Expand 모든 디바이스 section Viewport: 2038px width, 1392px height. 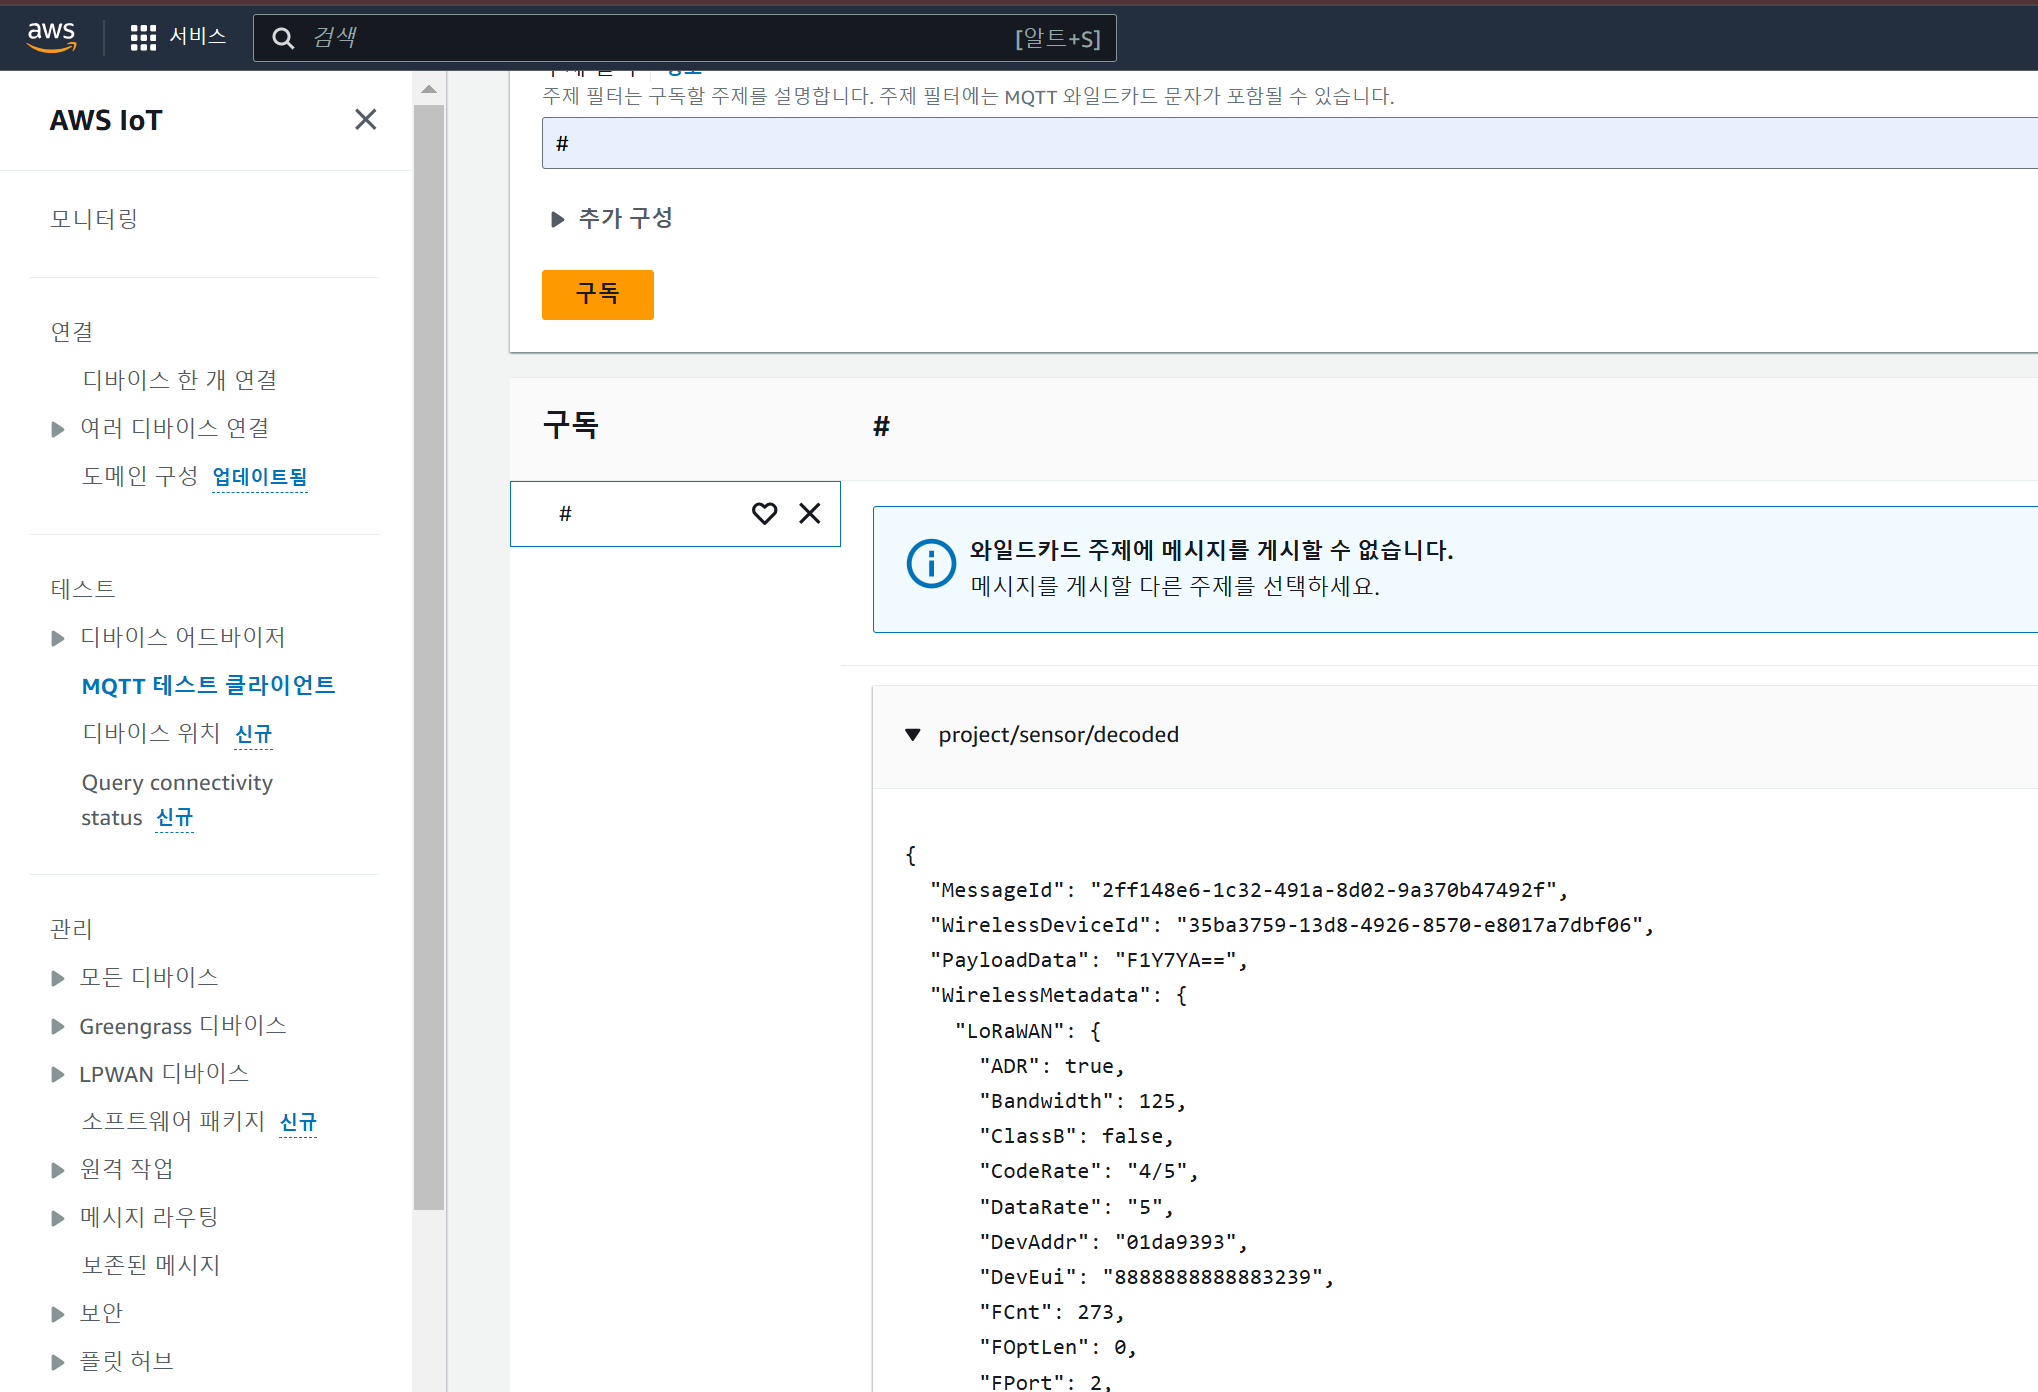(58, 978)
